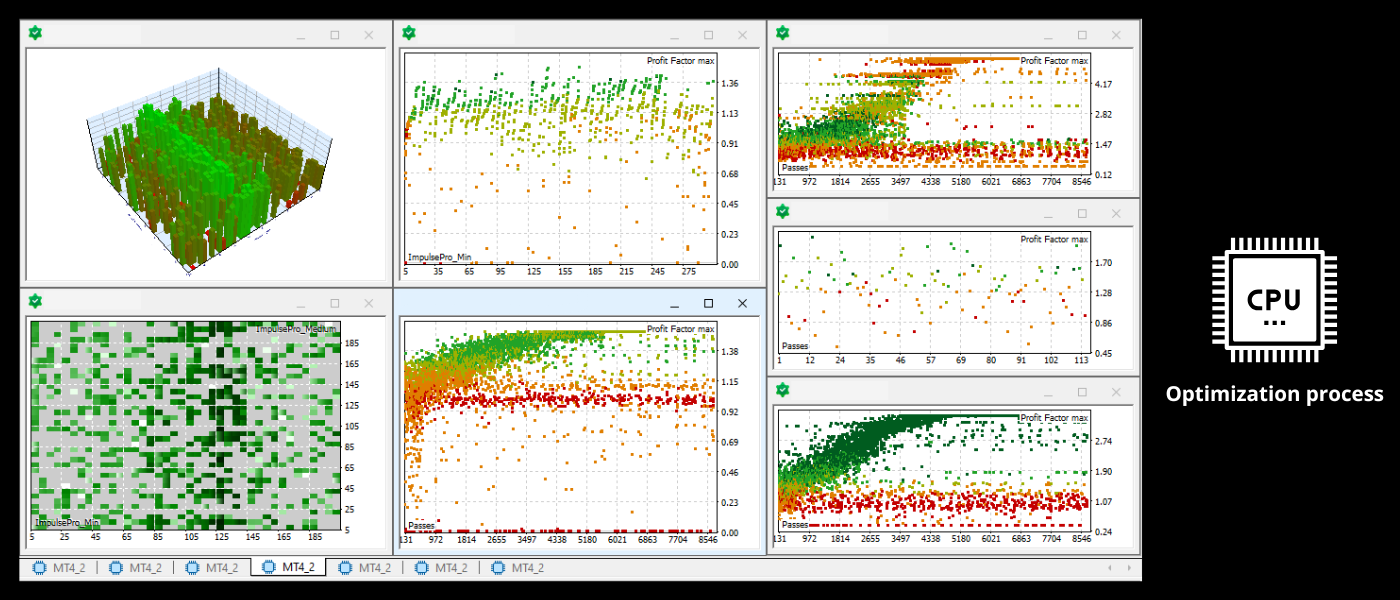Click the title icon of the ImpulsePro_Min scatter window
The height and width of the screenshot is (600, 1400).
(408, 33)
